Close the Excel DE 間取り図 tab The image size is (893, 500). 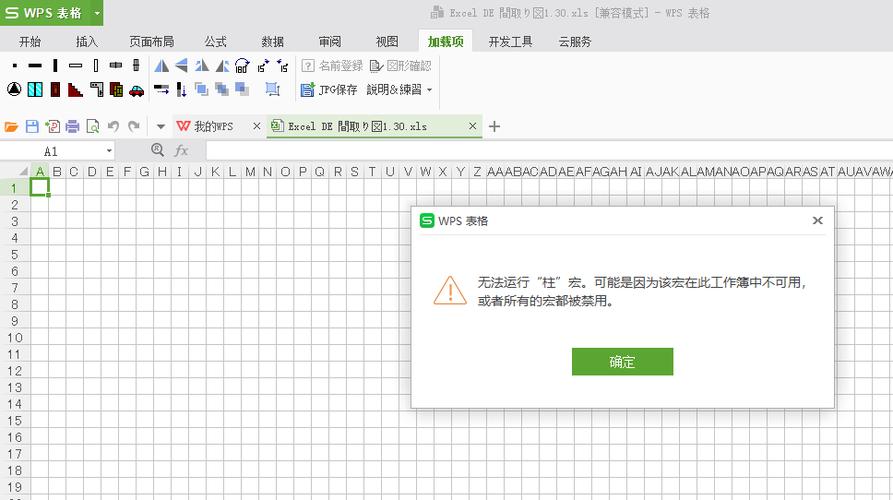pos(473,126)
